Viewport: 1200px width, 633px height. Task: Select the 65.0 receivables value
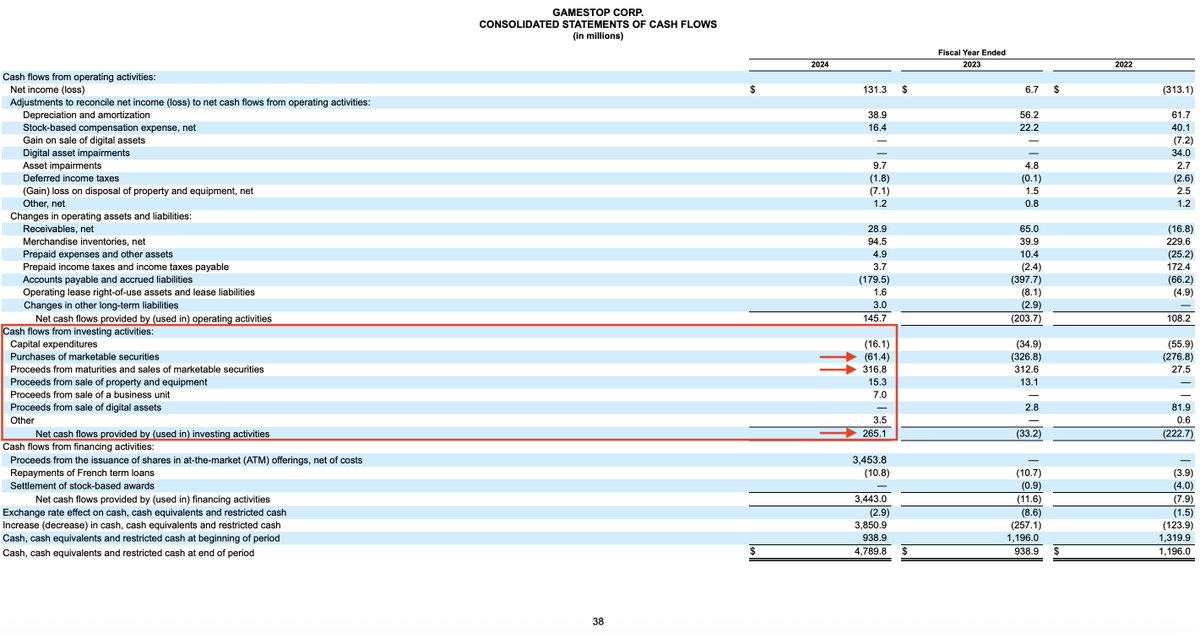click(1030, 229)
